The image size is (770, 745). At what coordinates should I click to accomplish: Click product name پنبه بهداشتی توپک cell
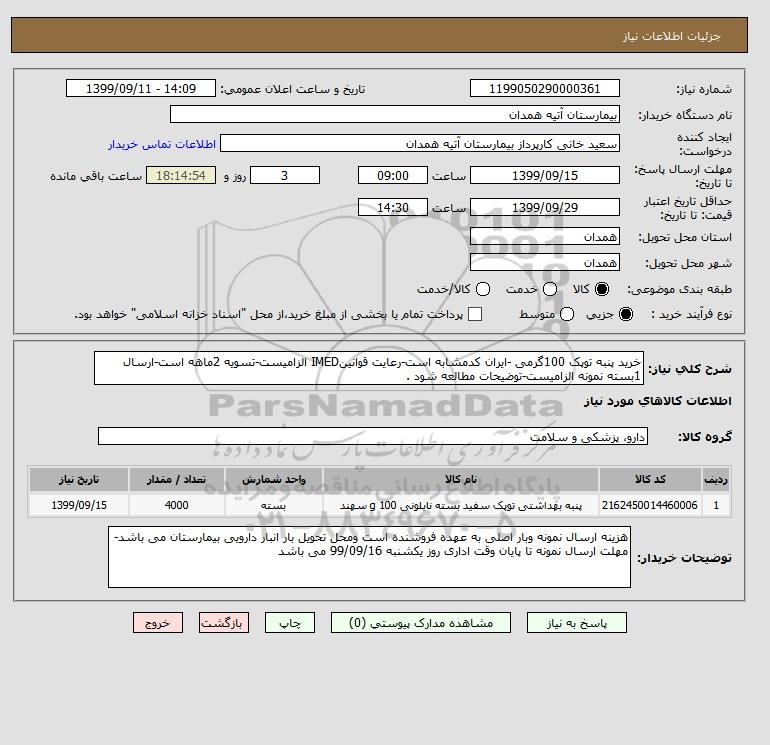(461, 505)
